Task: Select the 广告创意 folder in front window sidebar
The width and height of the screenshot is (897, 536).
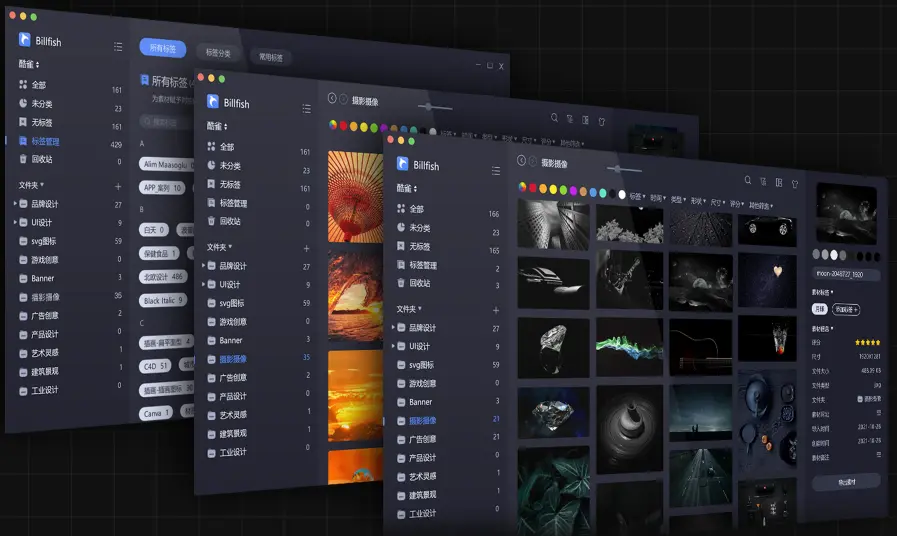Action: [423, 438]
